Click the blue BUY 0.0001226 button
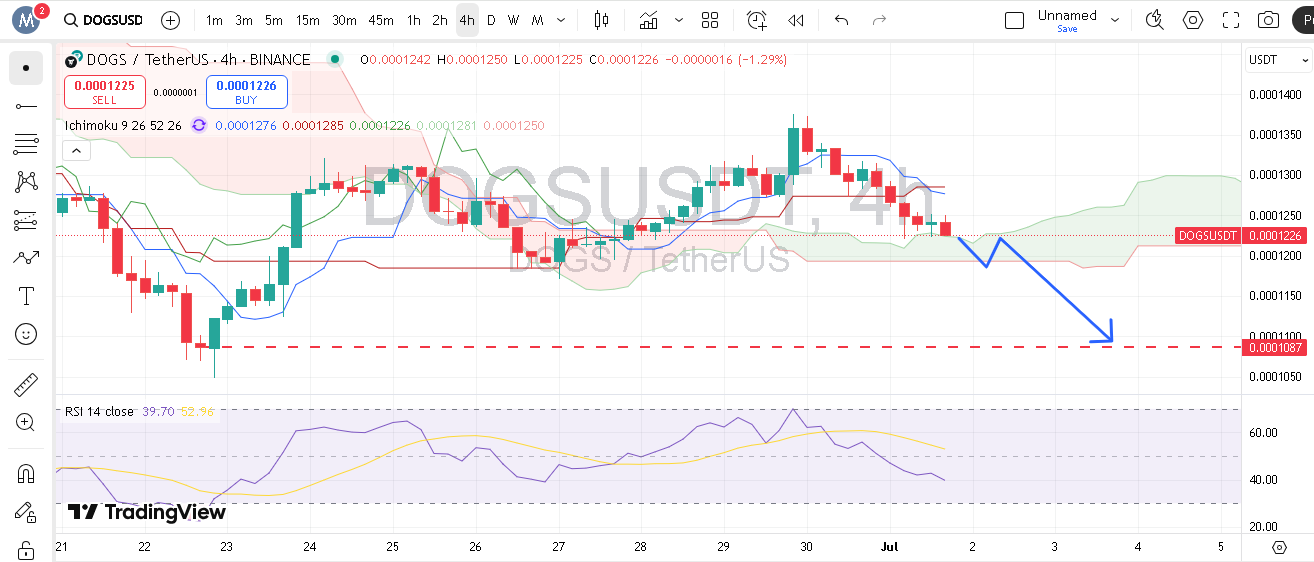 point(247,92)
